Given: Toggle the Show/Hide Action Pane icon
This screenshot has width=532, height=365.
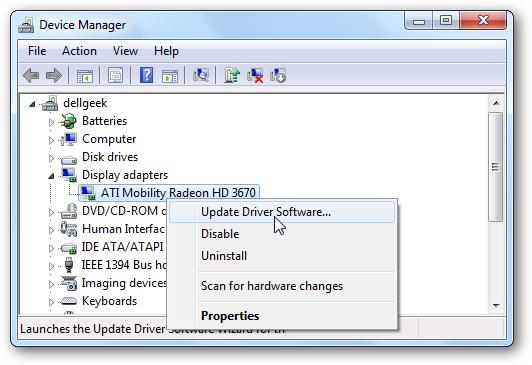Looking at the screenshot, I should [170, 76].
